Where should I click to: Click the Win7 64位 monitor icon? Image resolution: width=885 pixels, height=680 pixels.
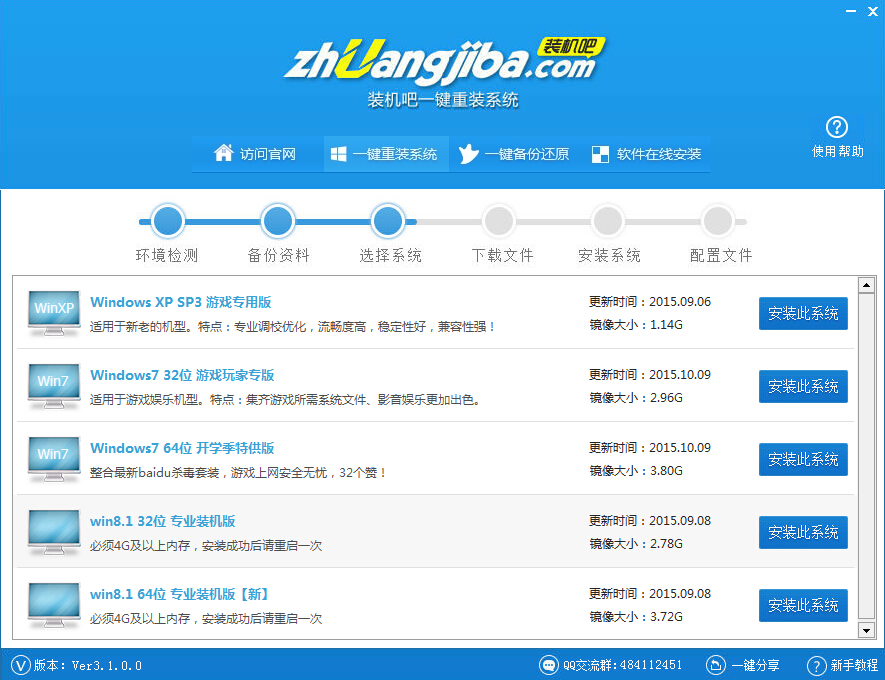54,458
